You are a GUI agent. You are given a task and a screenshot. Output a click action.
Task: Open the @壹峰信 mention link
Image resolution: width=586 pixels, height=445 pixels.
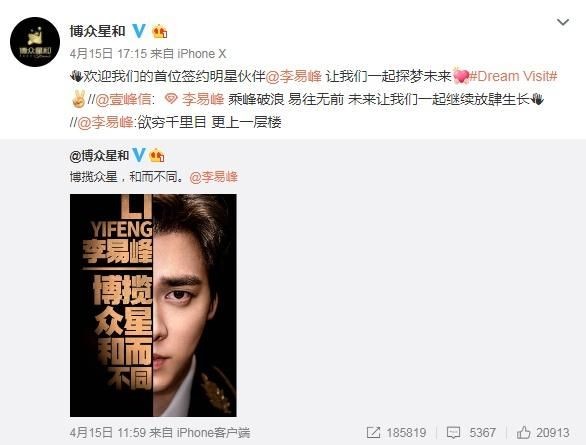tap(124, 99)
